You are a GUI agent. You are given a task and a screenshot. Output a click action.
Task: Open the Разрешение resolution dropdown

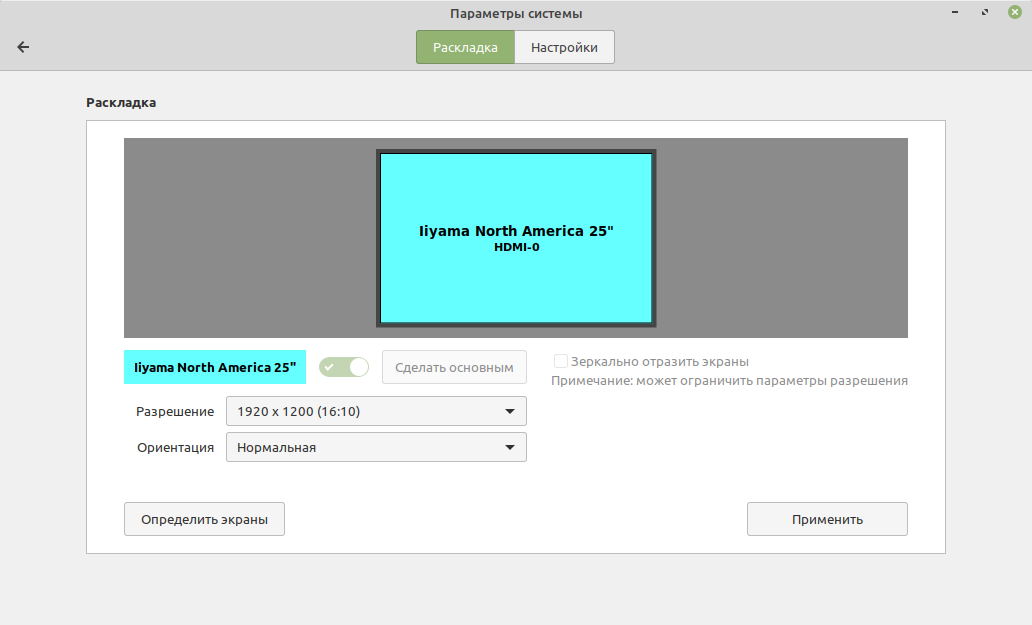tap(376, 411)
